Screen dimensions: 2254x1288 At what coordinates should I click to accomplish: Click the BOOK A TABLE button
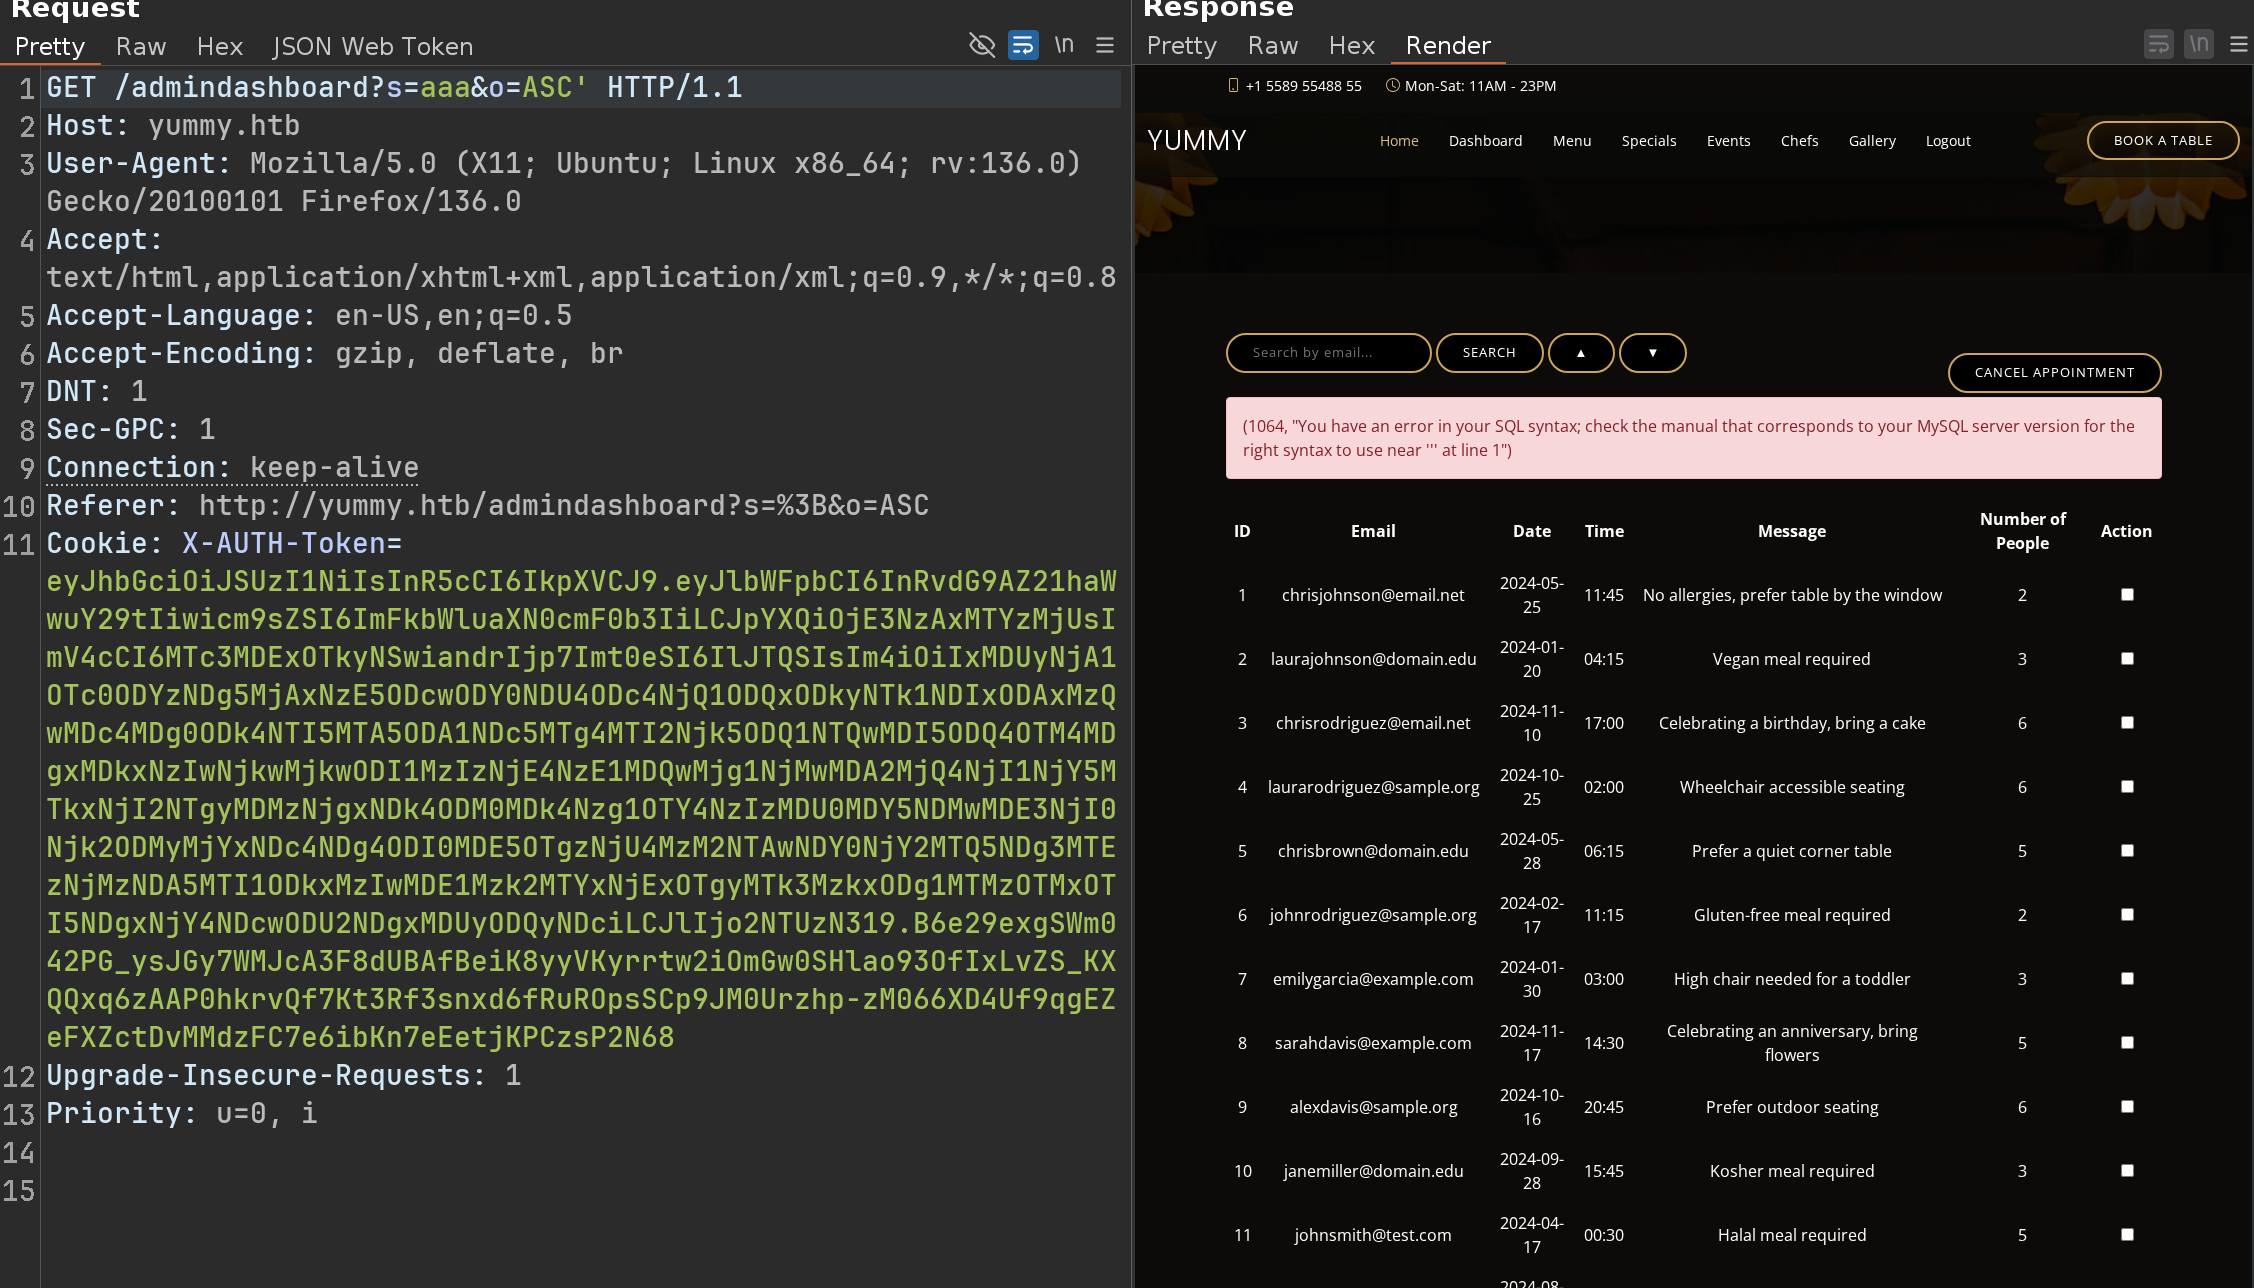2162,141
